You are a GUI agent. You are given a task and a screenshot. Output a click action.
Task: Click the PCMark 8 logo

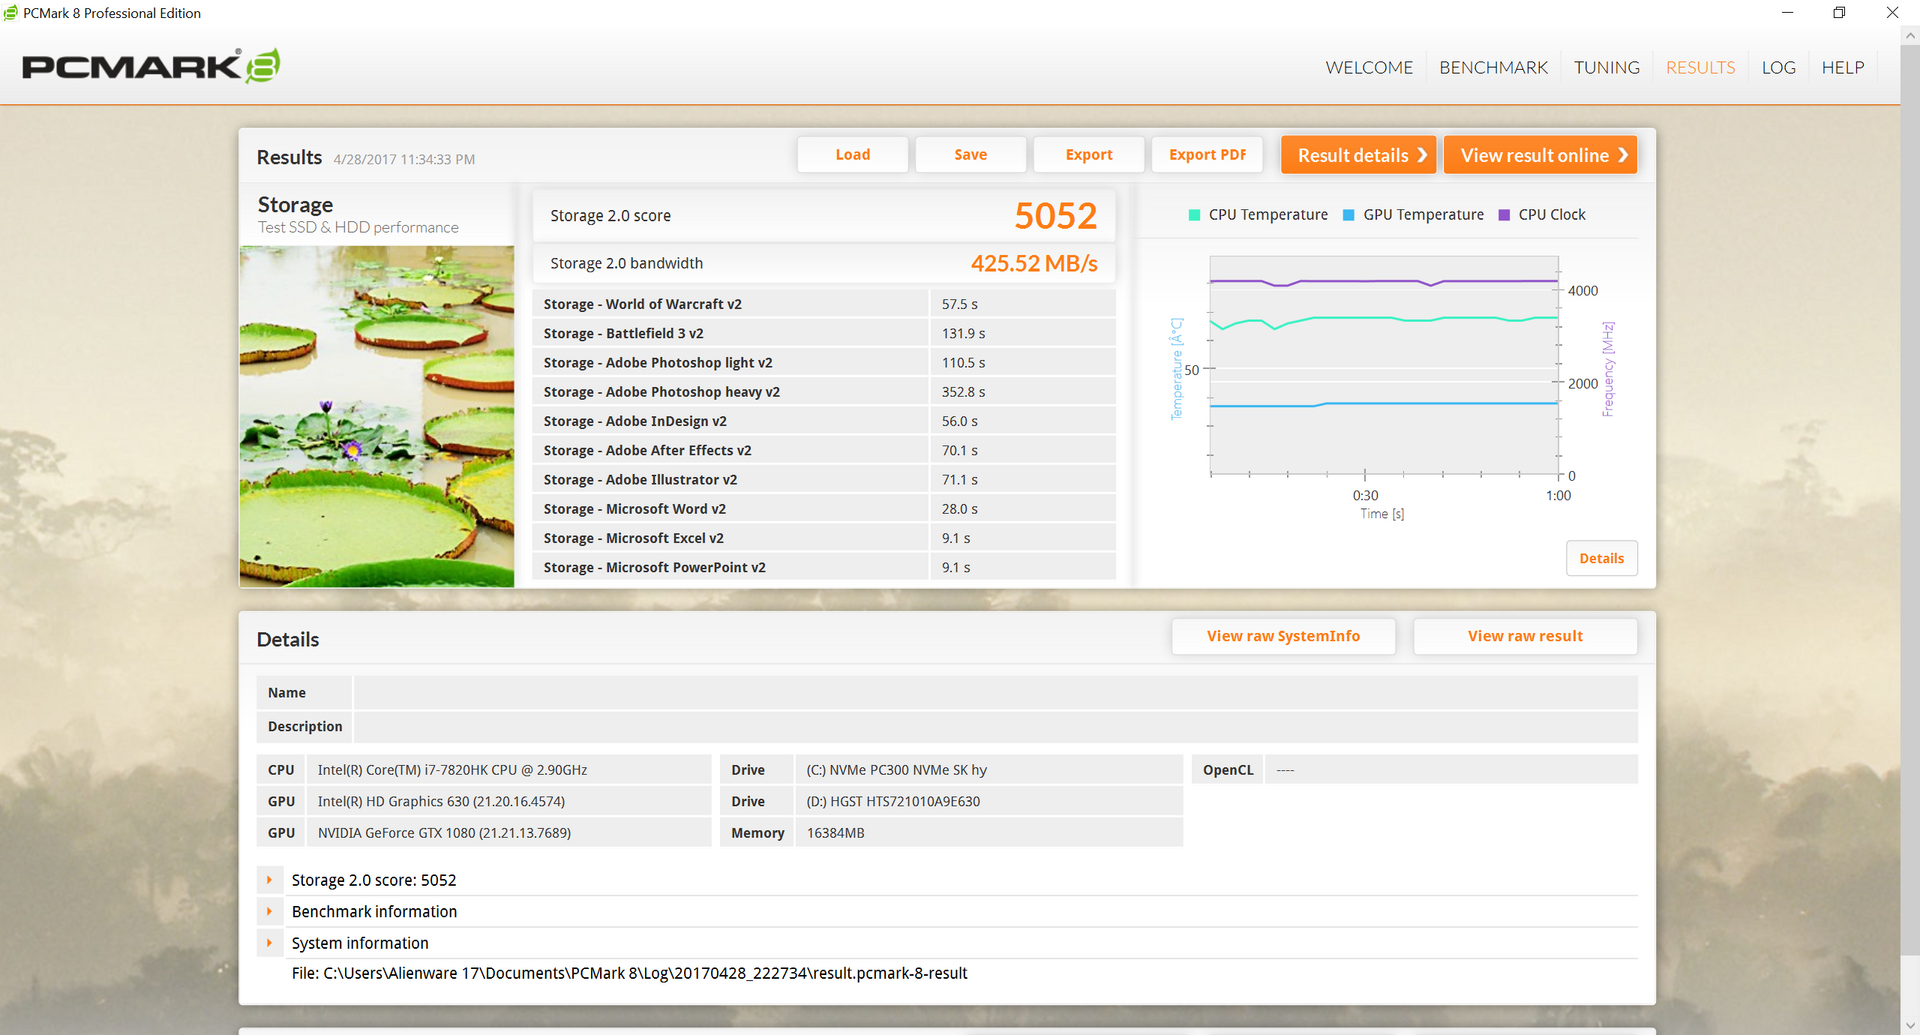[151, 66]
